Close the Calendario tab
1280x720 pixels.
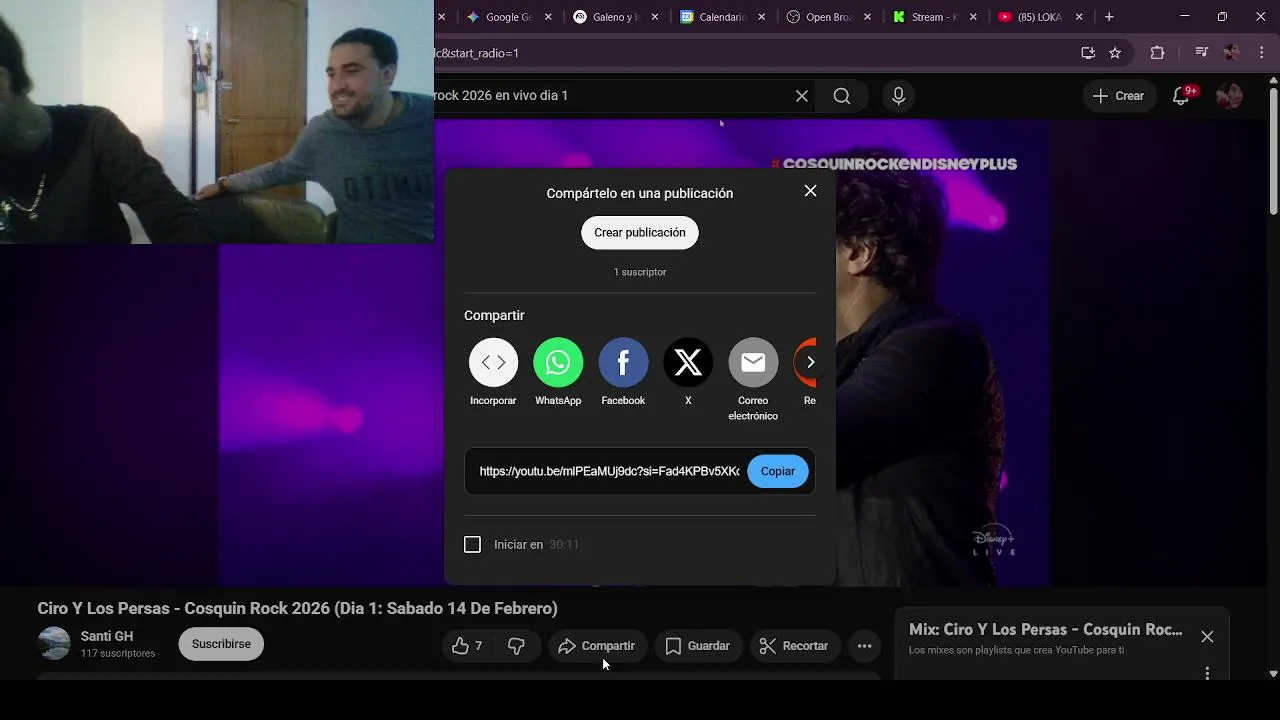click(x=762, y=17)
